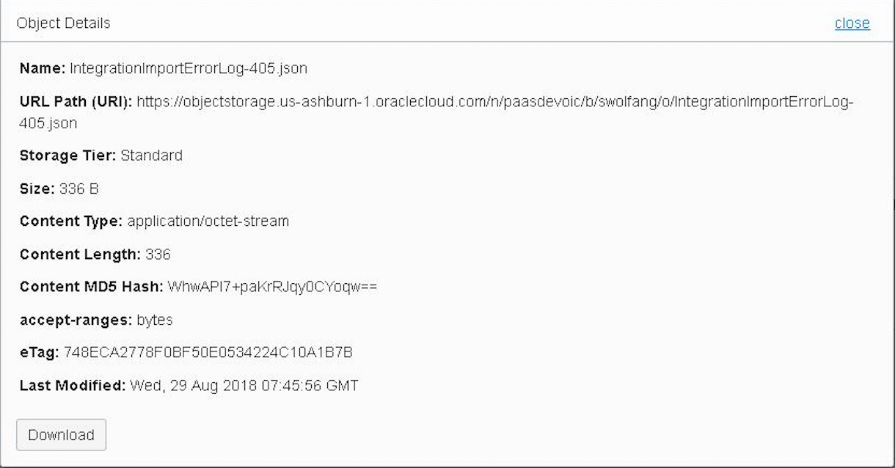The image size is (895, 468).
Task: Click the Content Length label
Action: [79, 254]
